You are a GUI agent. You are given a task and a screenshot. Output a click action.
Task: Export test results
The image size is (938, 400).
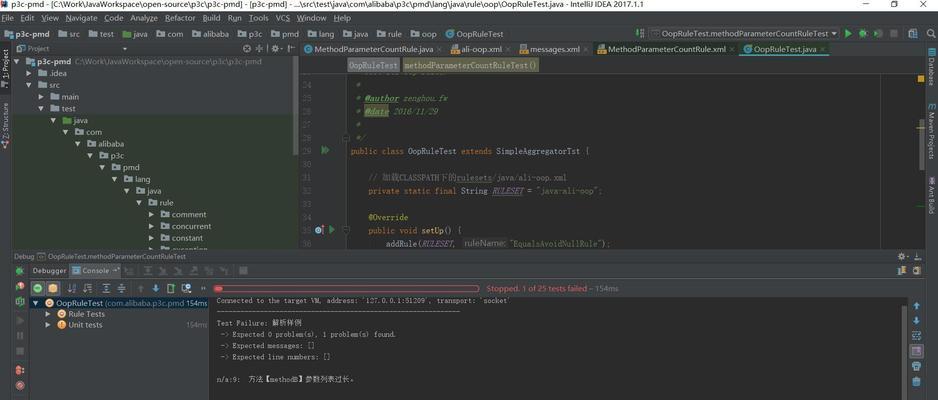tap(170, 288)
